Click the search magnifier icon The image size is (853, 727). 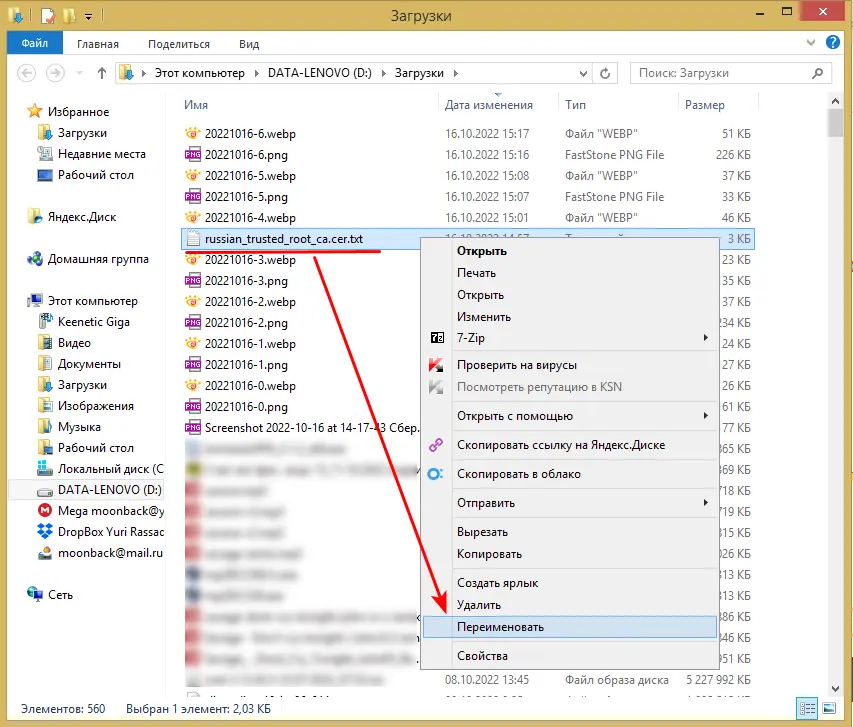point(817,73)
